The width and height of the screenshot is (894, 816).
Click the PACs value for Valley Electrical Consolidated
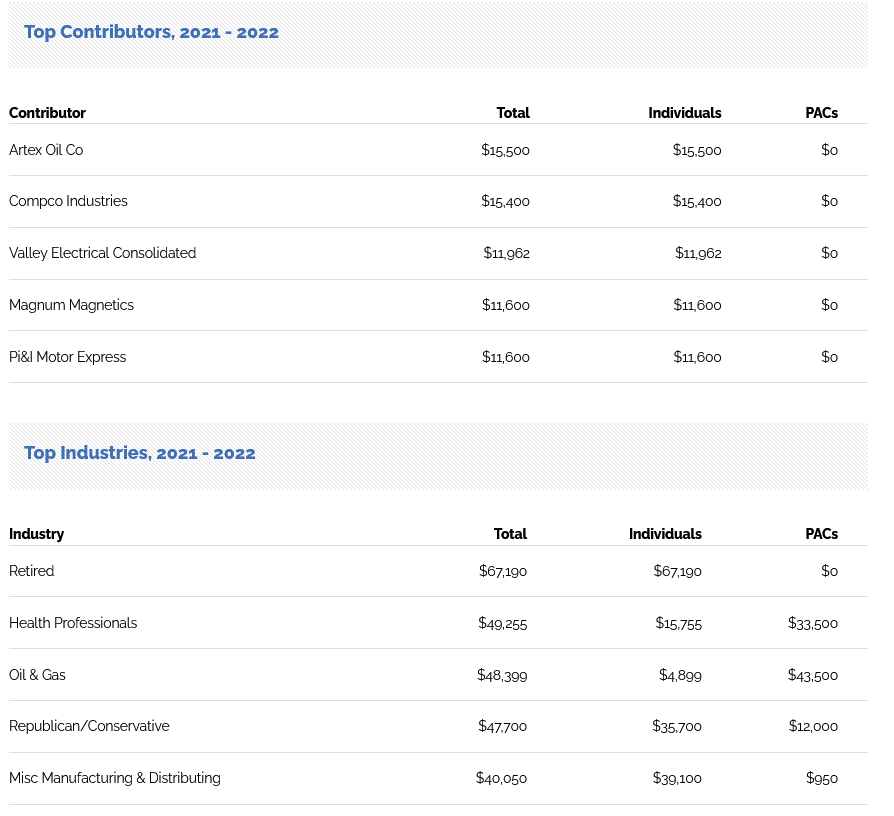(x=830, y=253)
